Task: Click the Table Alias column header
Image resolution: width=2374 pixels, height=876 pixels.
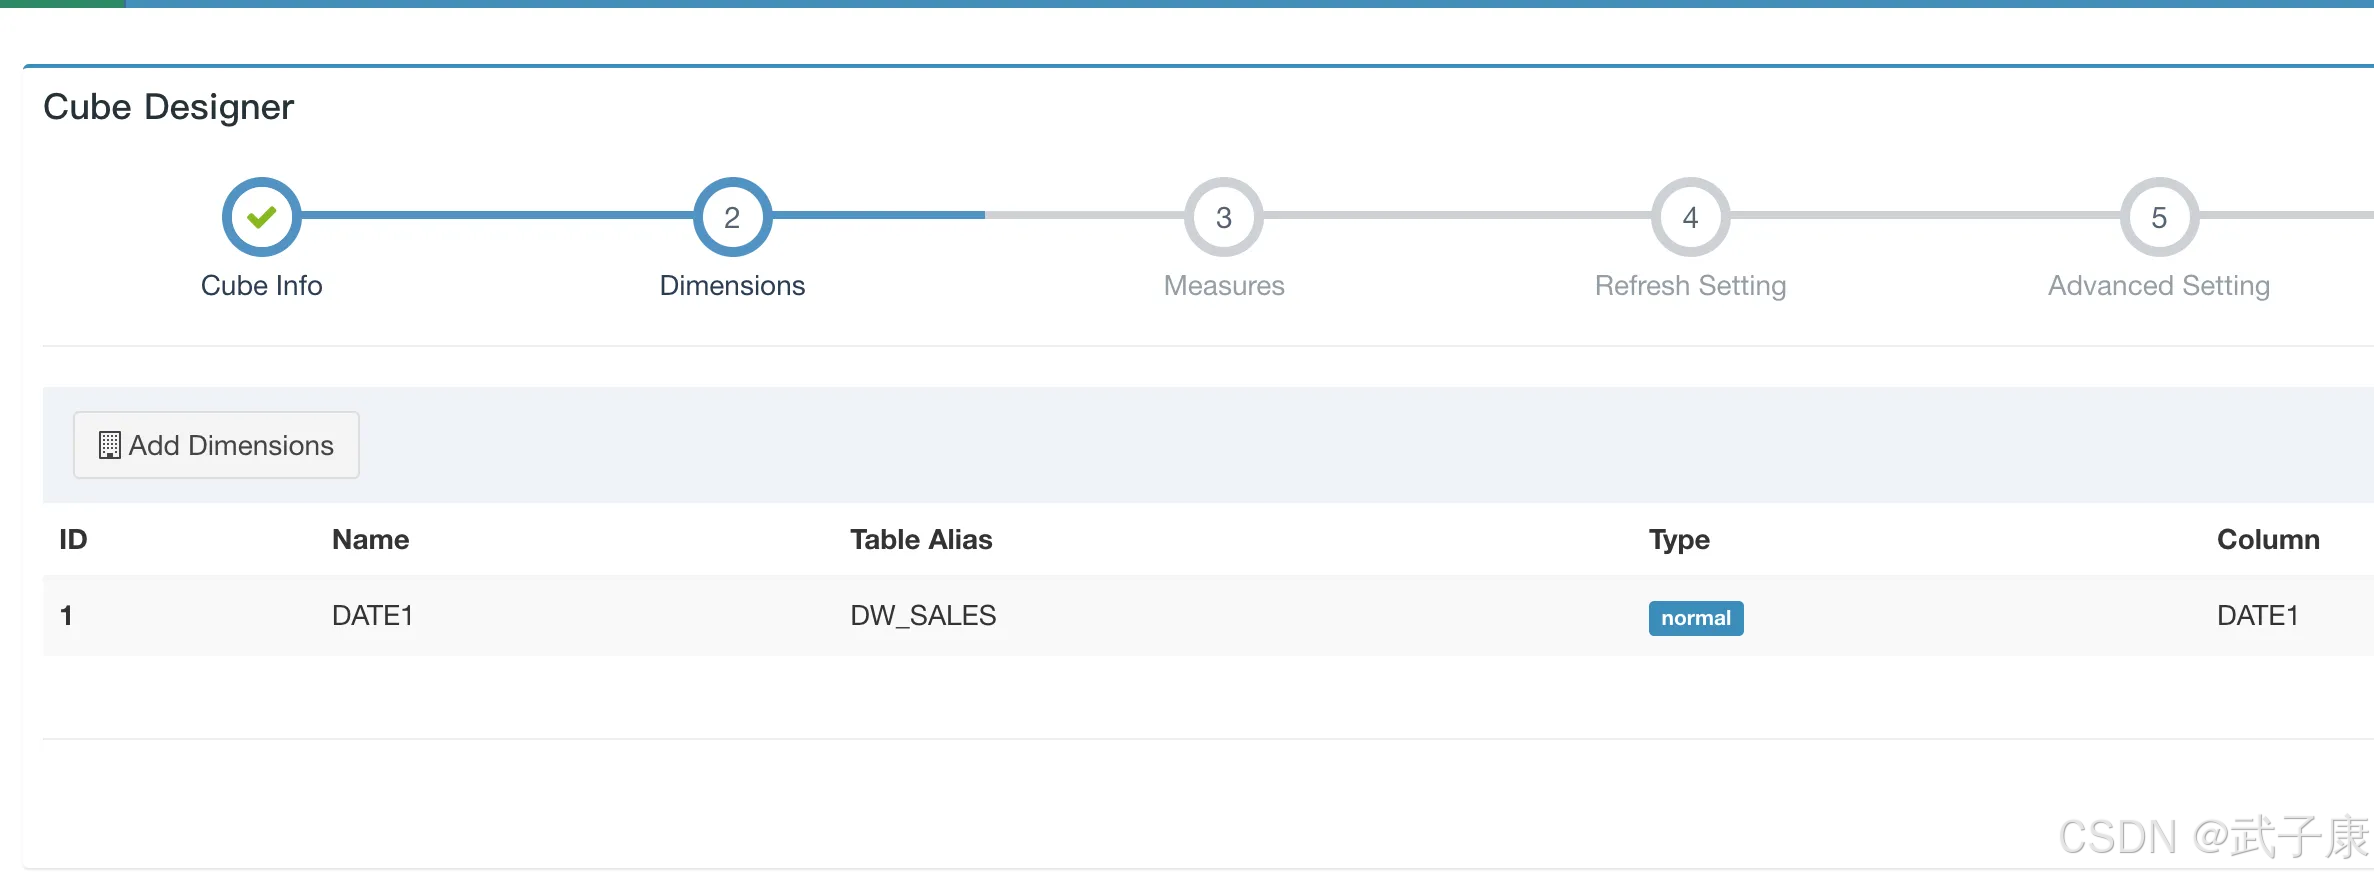Action: pyautogui.click(x=921, y=540)
